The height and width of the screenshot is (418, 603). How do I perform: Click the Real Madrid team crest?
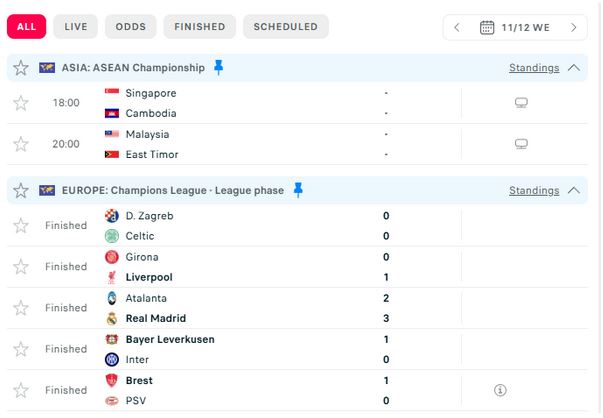(112, 318)
